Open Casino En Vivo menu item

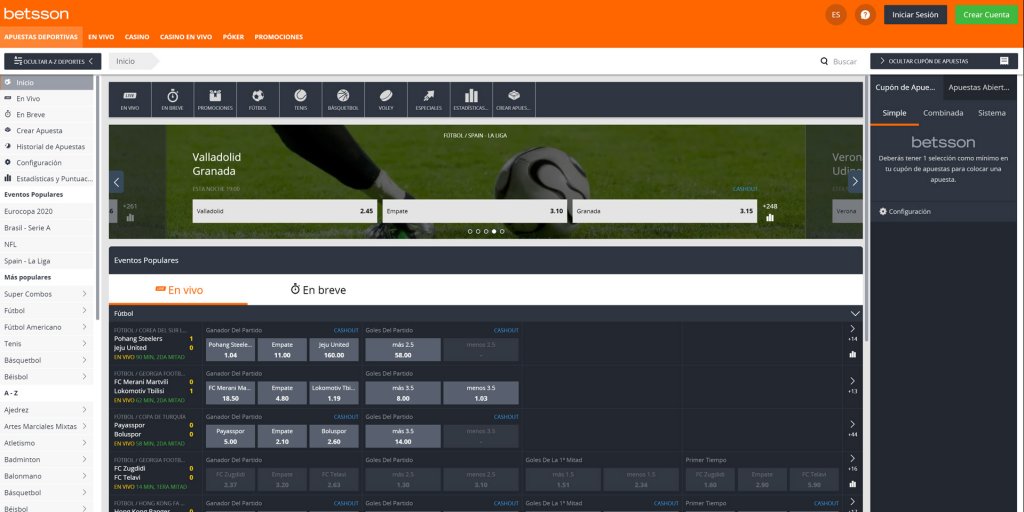[x=186, y=37]
